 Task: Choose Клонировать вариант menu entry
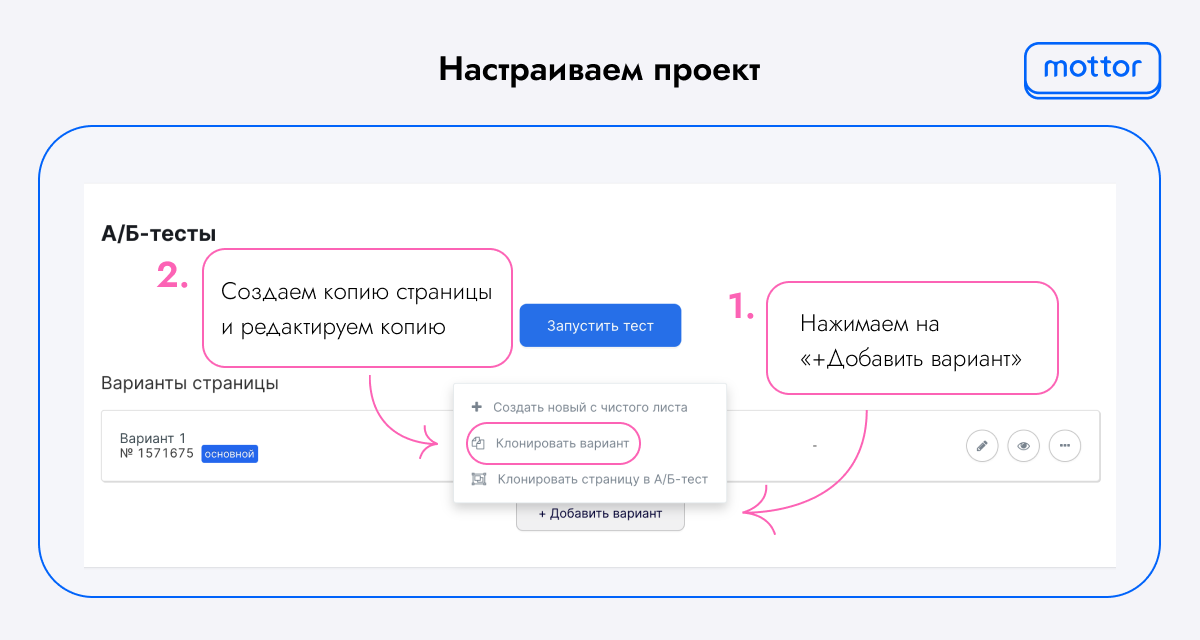[x=563, y=443]
